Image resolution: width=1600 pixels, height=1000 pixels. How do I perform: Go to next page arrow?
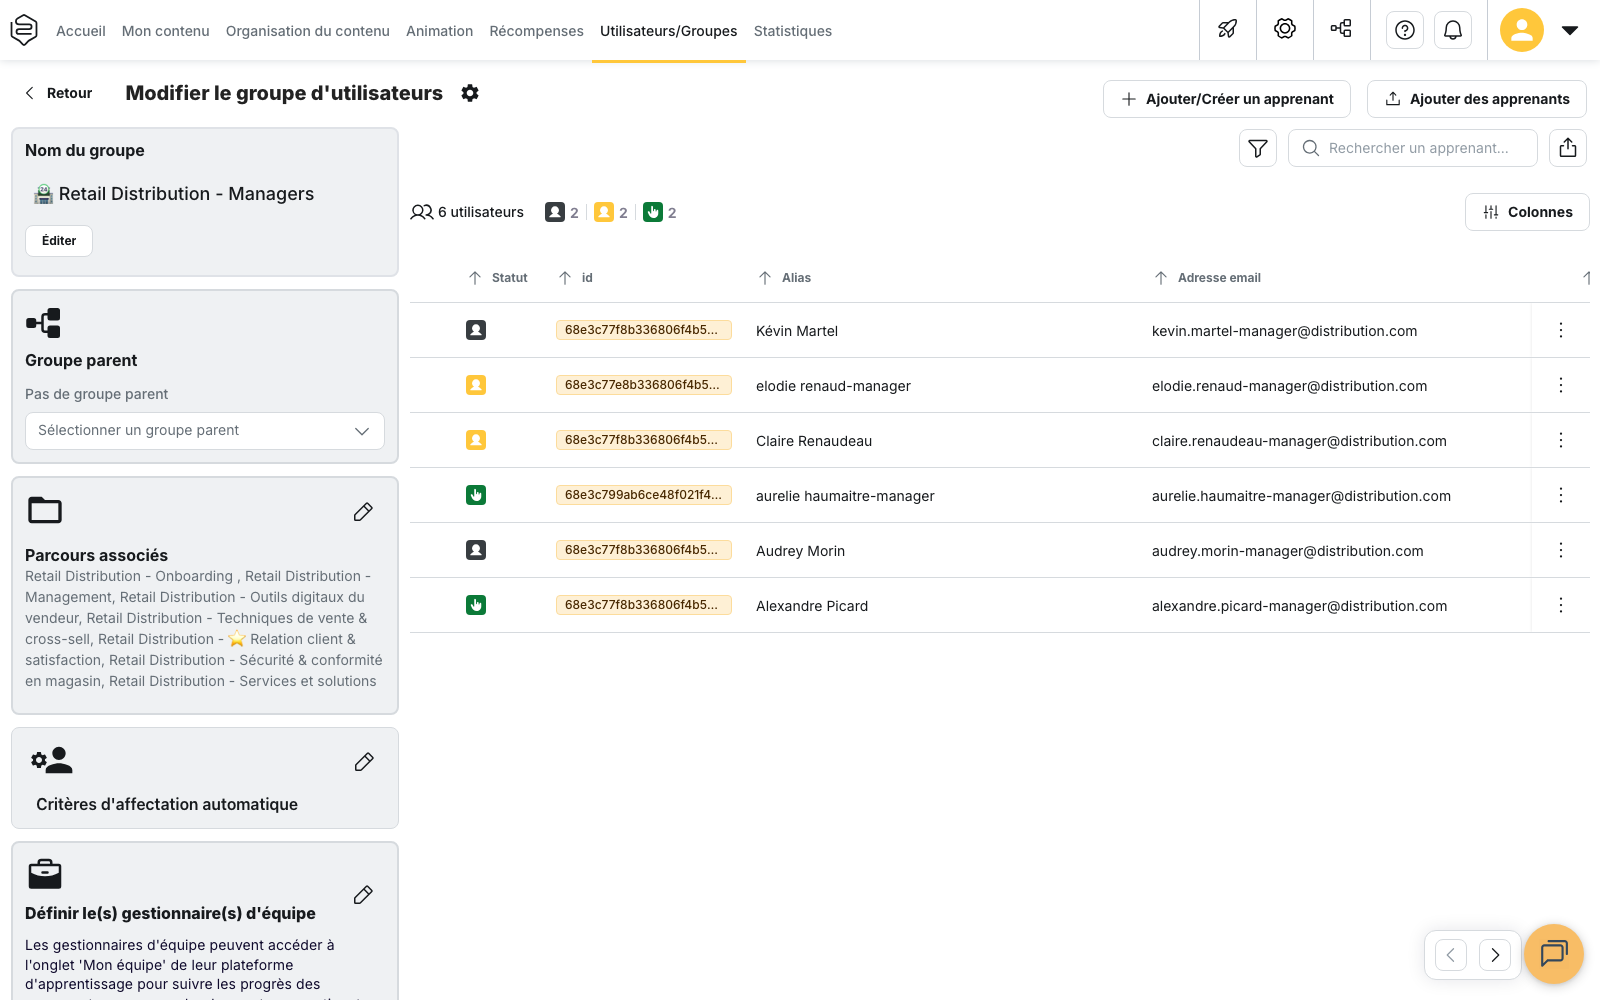tap(1495, 955)
